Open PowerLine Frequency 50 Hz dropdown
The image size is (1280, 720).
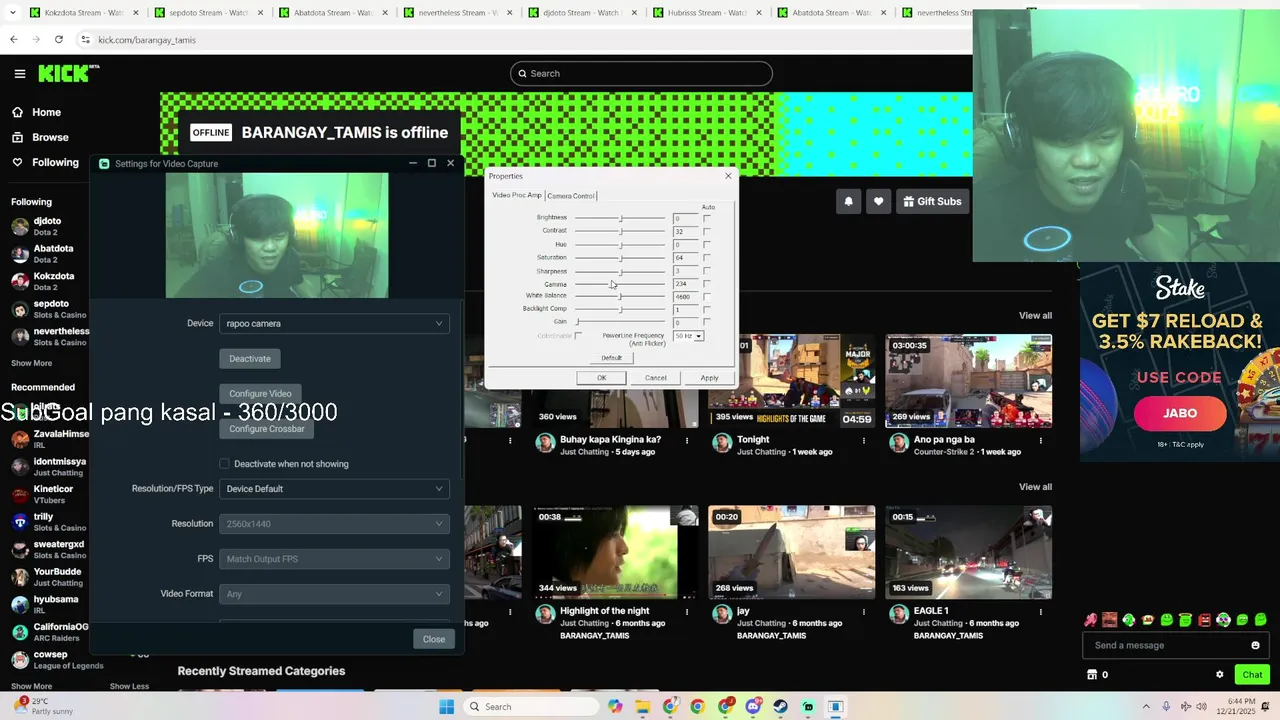(688, 336)
